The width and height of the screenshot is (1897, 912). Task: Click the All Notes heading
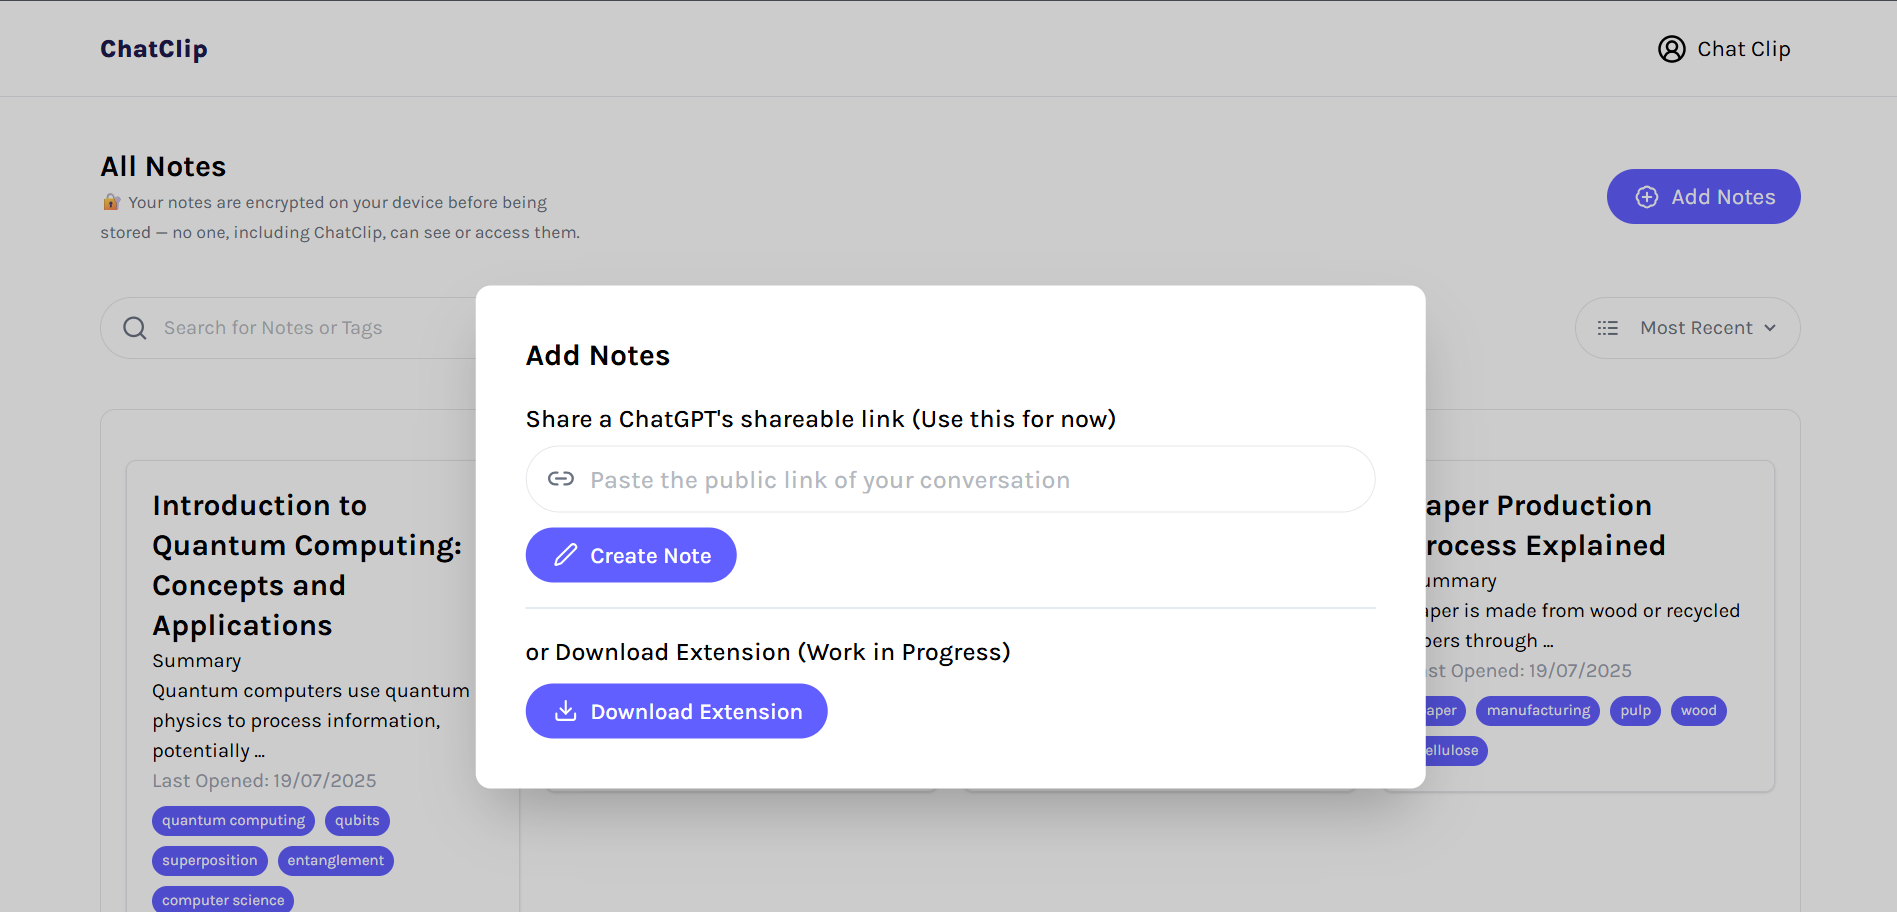click(163, 166)
